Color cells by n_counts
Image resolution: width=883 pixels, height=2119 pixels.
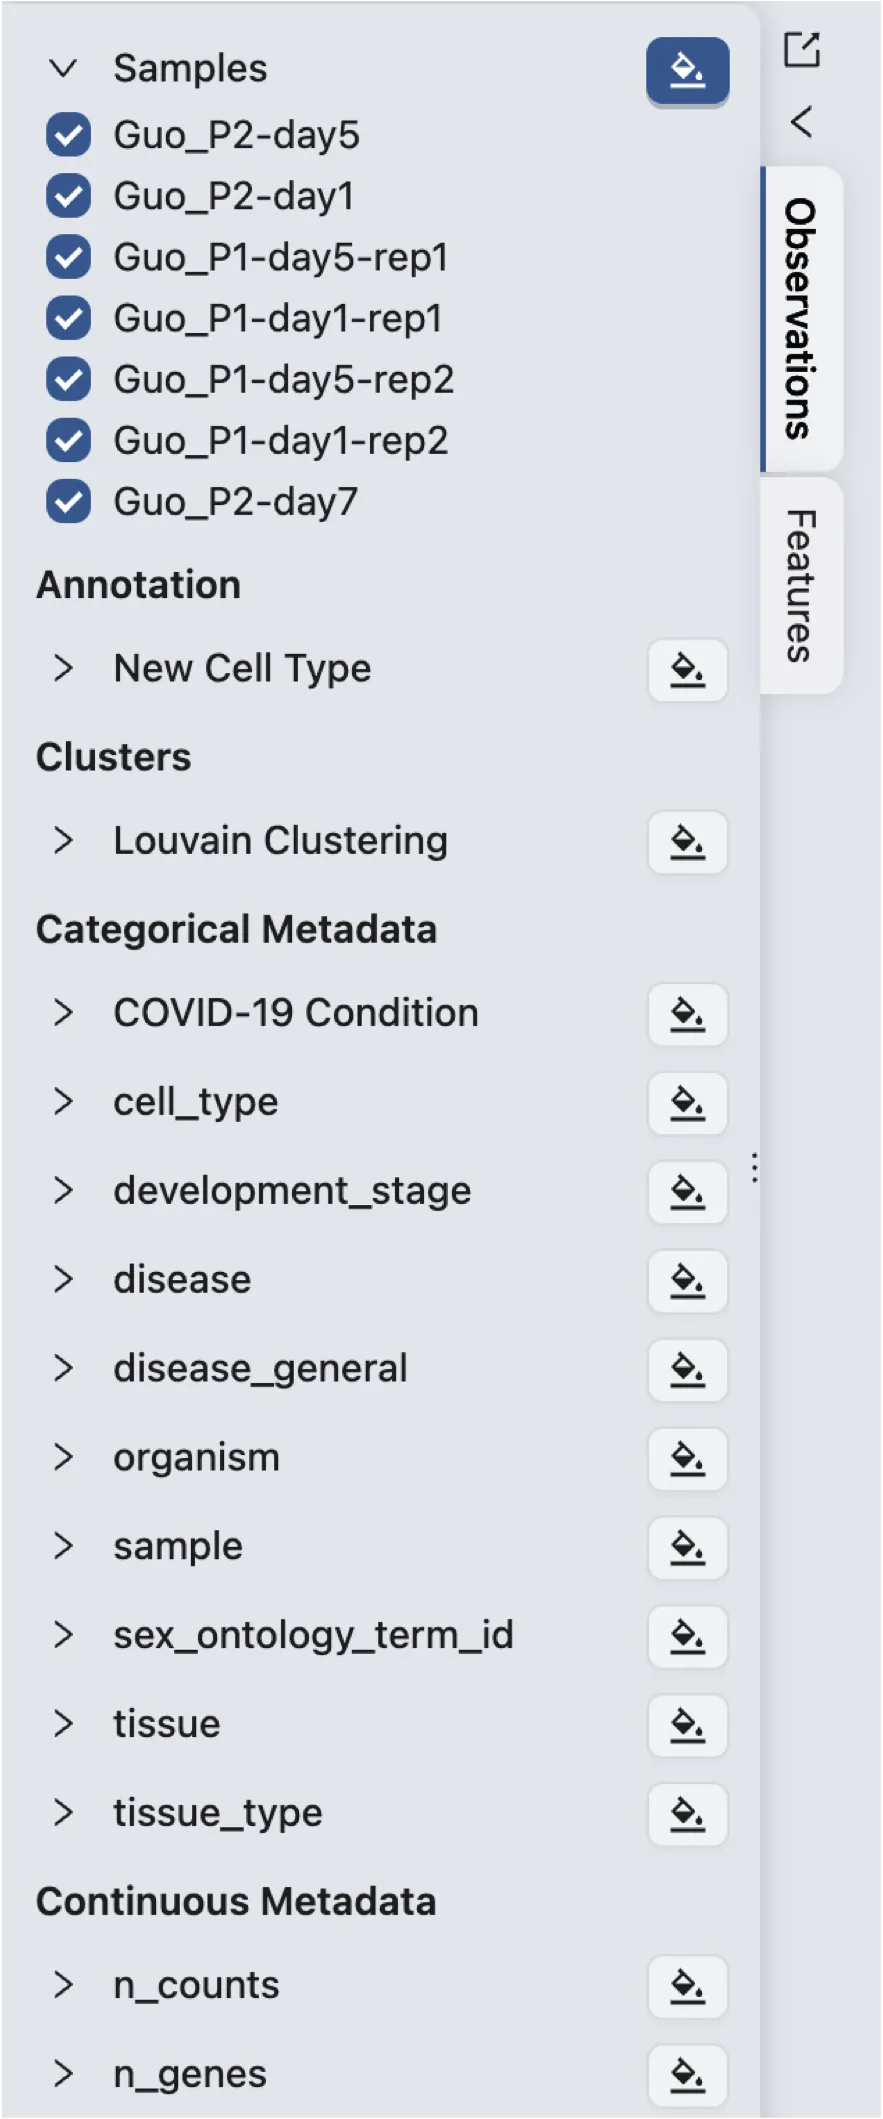(x=687, y=1986)
